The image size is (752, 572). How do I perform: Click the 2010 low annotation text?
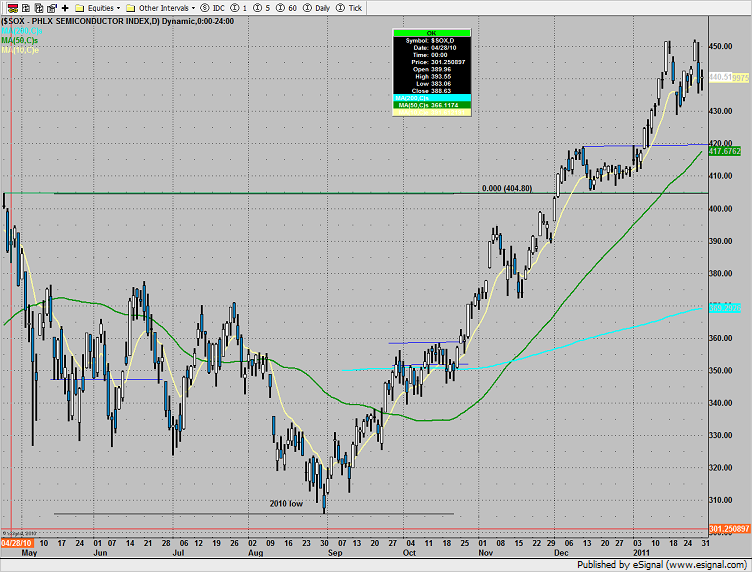pyautogui.click(x=285, y=503)
